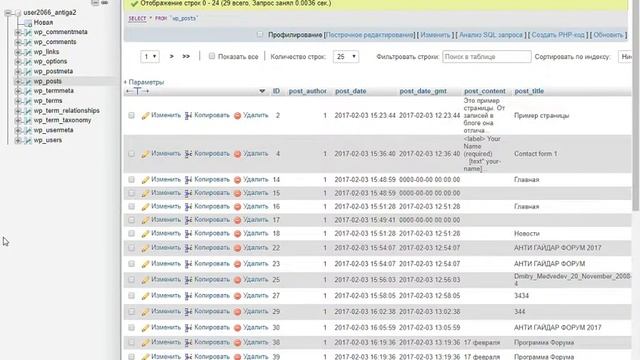Viewport: 640px width, 360px height.
Task: Sort by the post_date_gmt column header
Action: (423, 91)
